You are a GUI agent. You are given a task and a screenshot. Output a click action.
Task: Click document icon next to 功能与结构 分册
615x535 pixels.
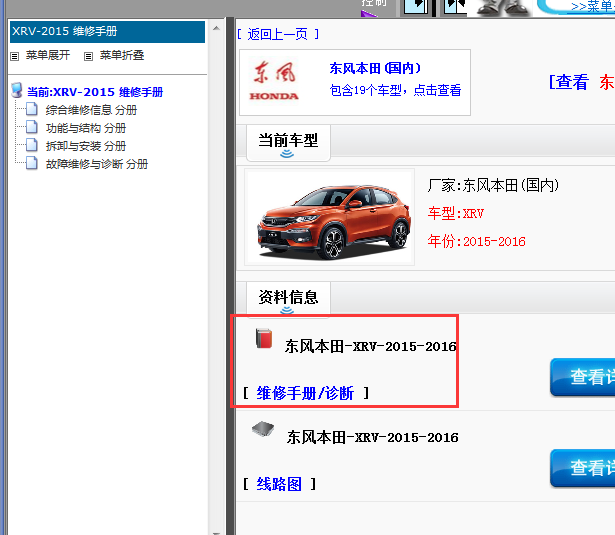(32, 127)
